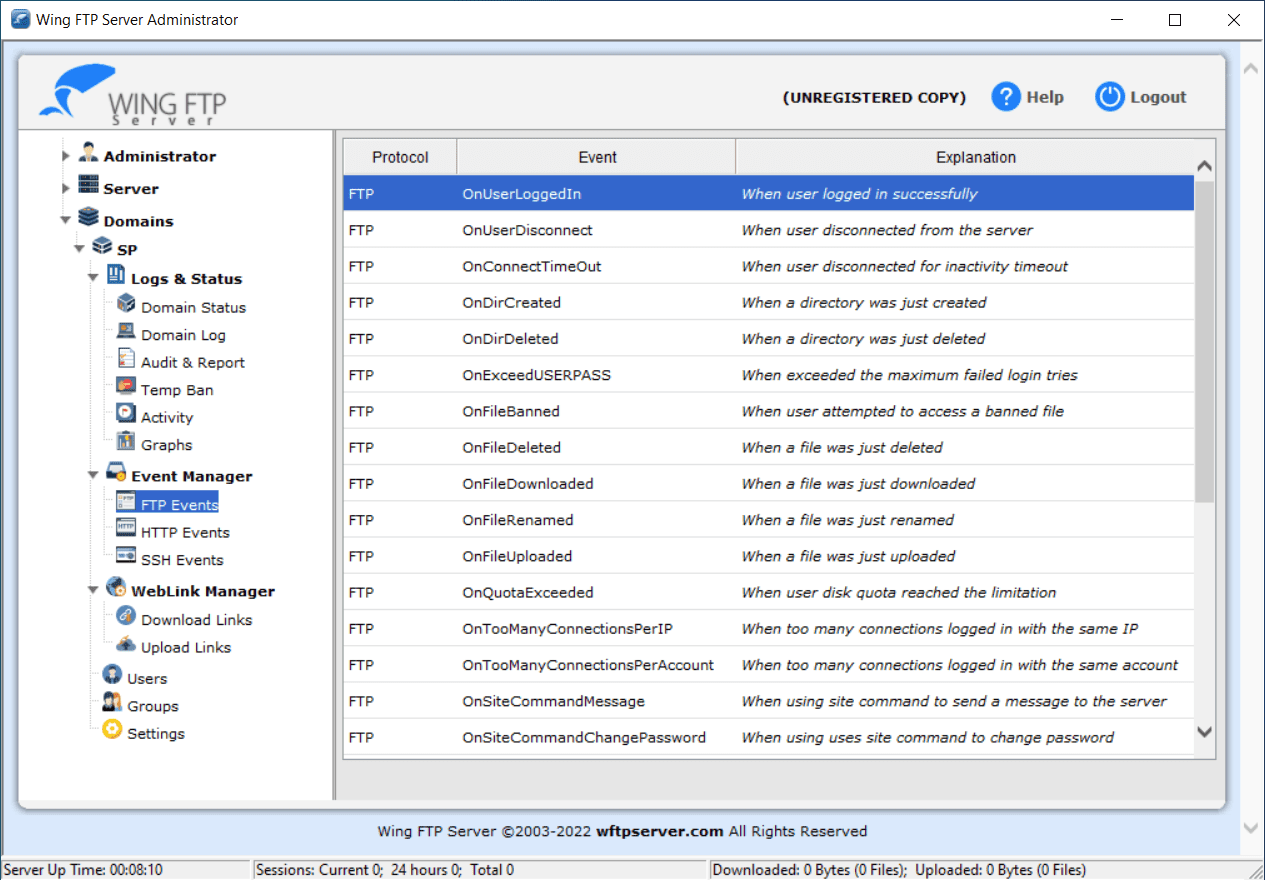Go to Users in the tree
1265x880 pixels.
click(x=147, y=678)
